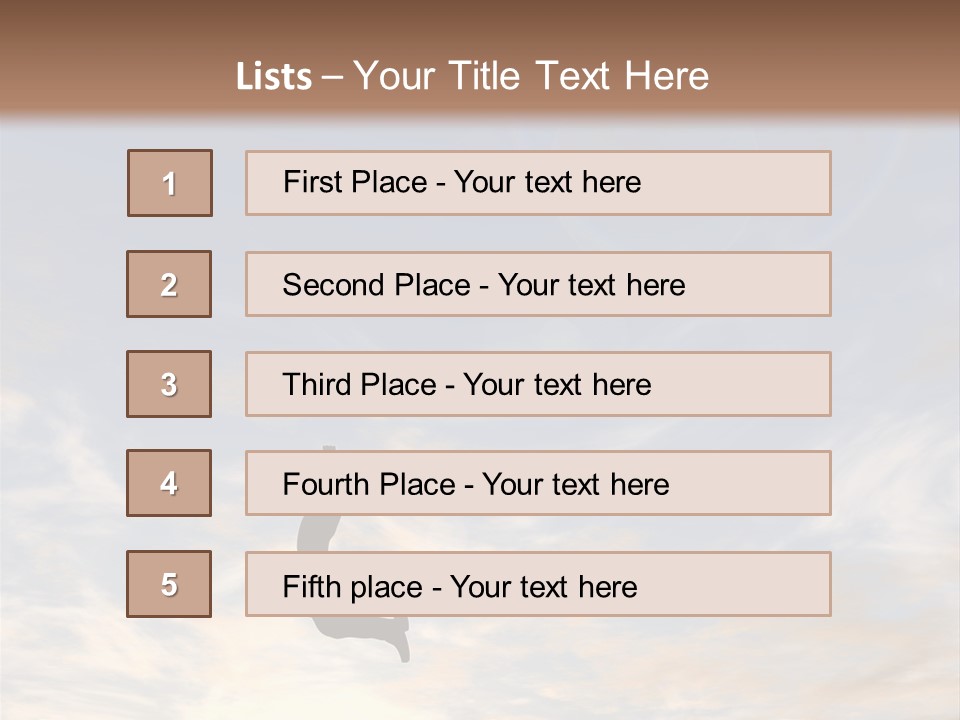Click 'Your text here' in the fifth row
The height and width of the screenshot is (720, 960).
(543, 586)
